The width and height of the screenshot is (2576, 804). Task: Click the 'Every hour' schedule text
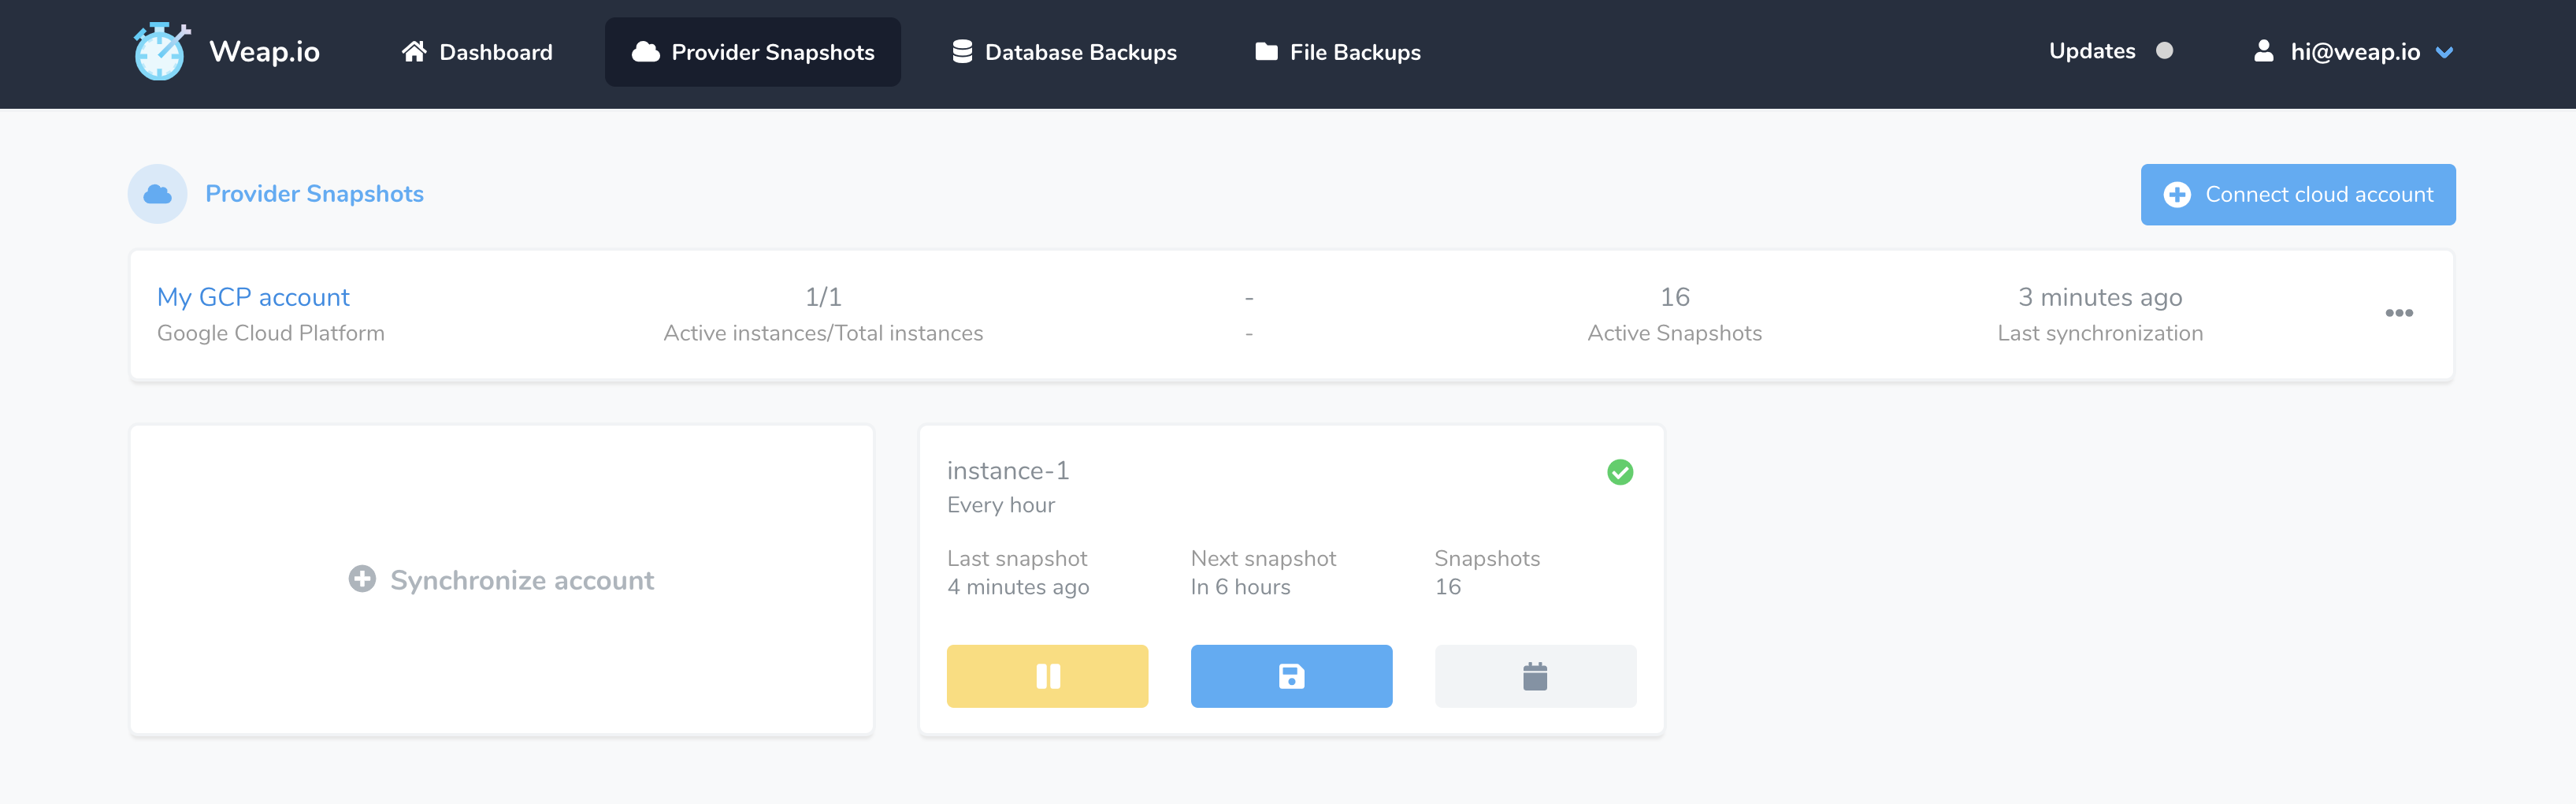point(1001,505)
